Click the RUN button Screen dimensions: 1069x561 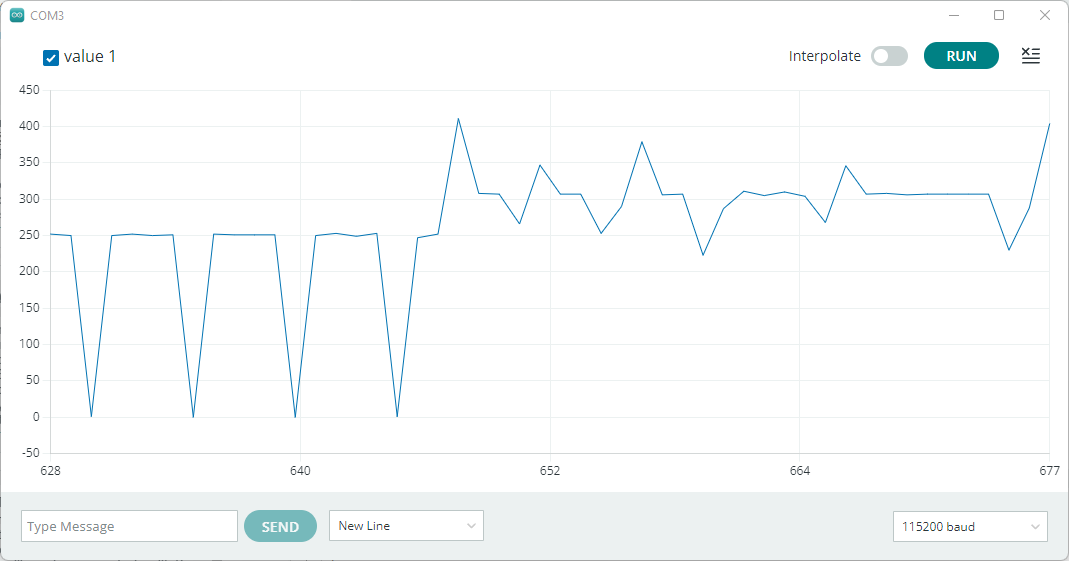click(961, 56)
